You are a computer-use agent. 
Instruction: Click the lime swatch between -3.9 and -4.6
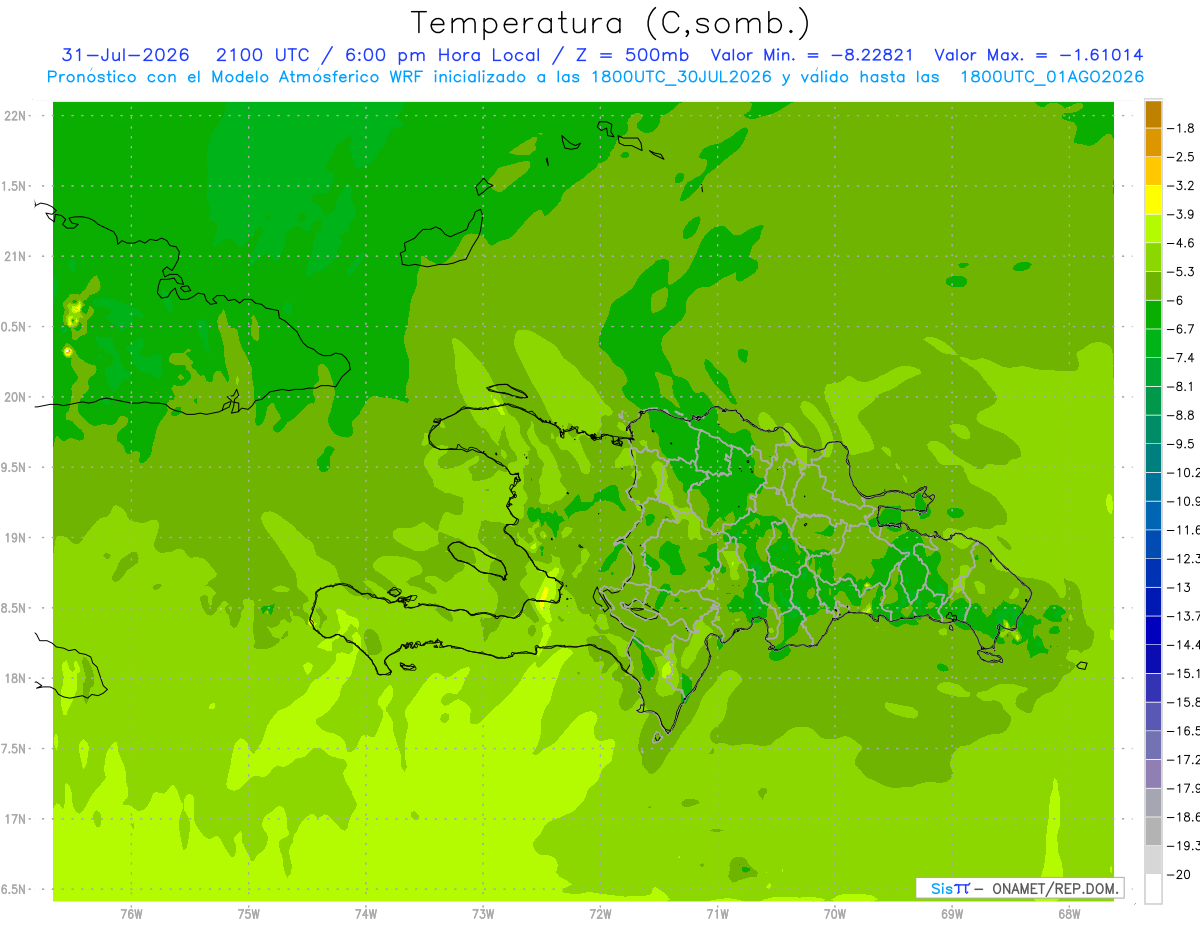point(1153,229)
